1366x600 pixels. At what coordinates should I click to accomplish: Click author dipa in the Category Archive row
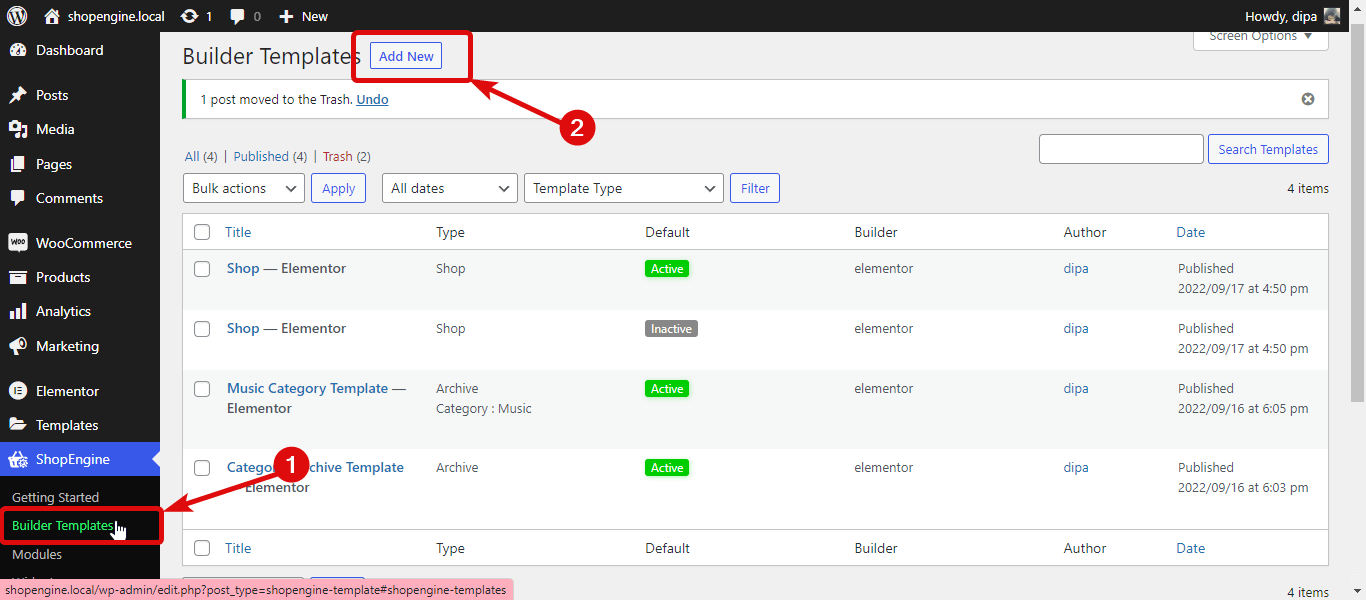coord(1076,467)
